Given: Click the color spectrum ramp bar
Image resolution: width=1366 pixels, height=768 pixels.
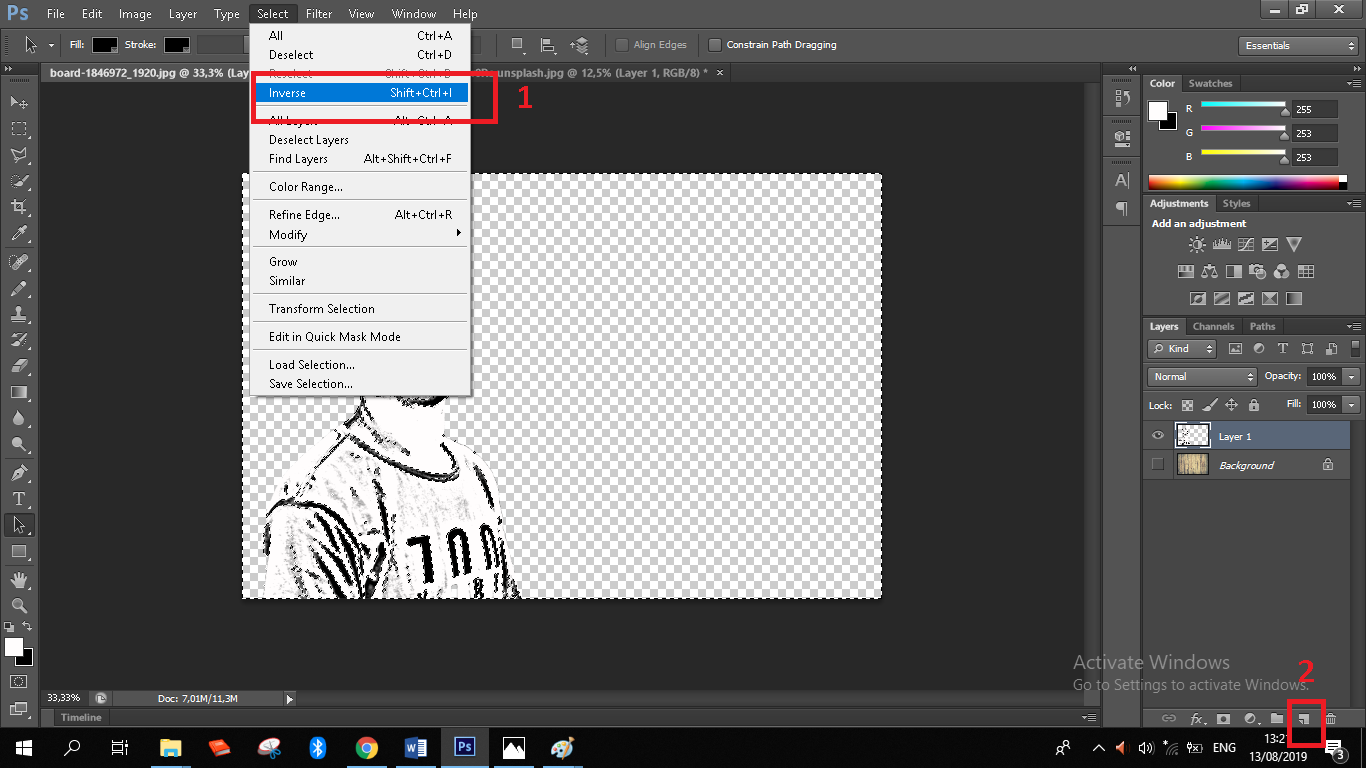Looking at the screenshot, I should tap(1243, 182).
